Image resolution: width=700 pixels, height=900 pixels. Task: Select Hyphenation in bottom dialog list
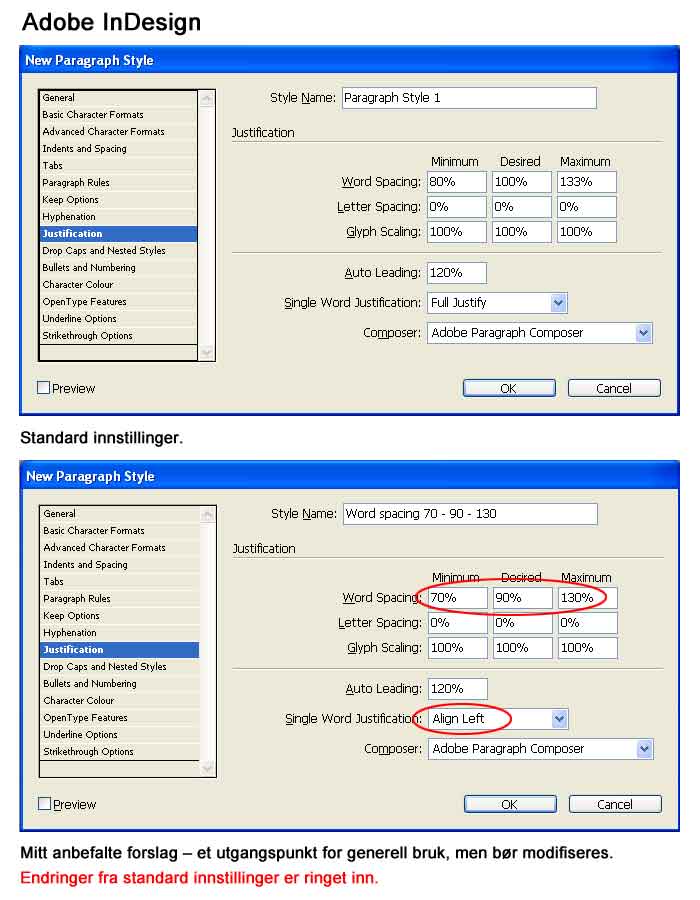[x=120, y=633]
